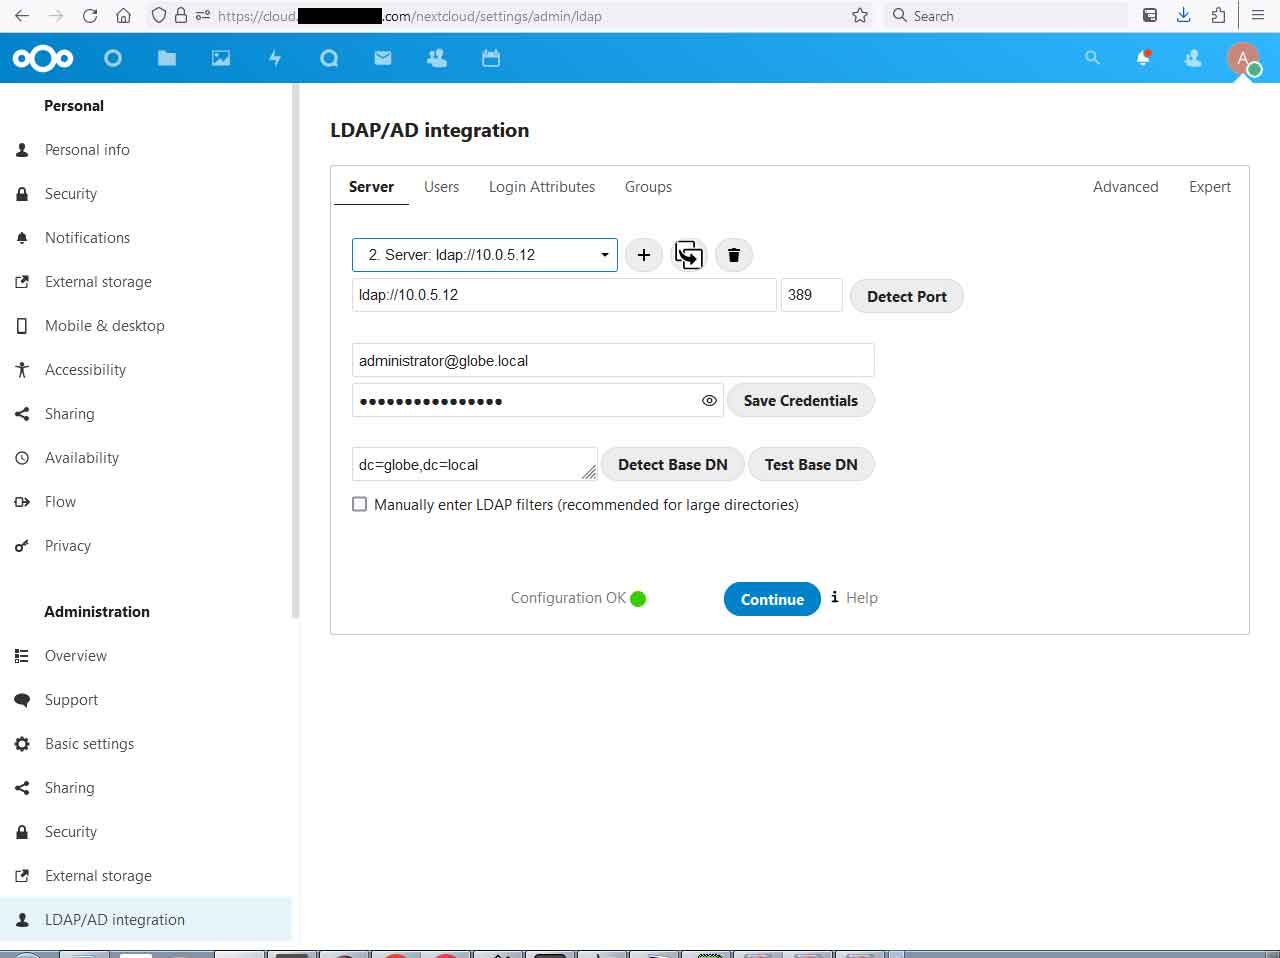Open External storage under Administration
Viewport: 1280px width, 958px height.
click(98, 876)
